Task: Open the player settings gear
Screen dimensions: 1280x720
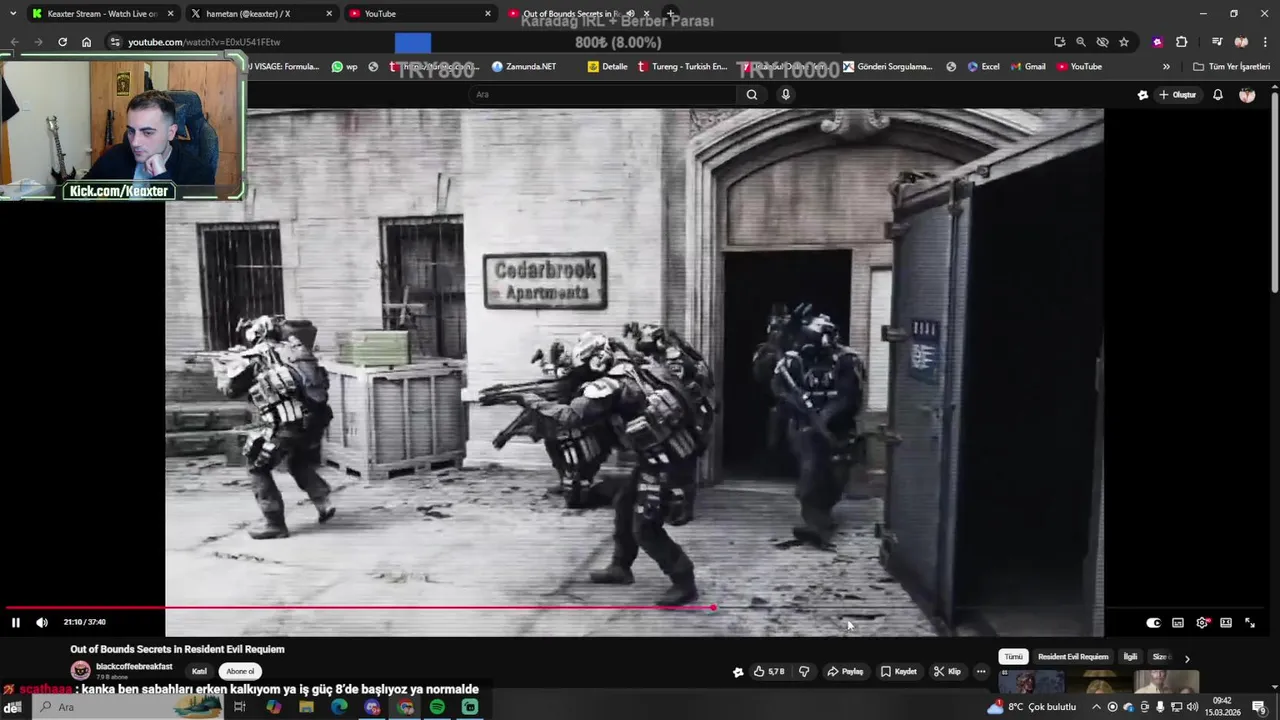Action: [1202, 623]
